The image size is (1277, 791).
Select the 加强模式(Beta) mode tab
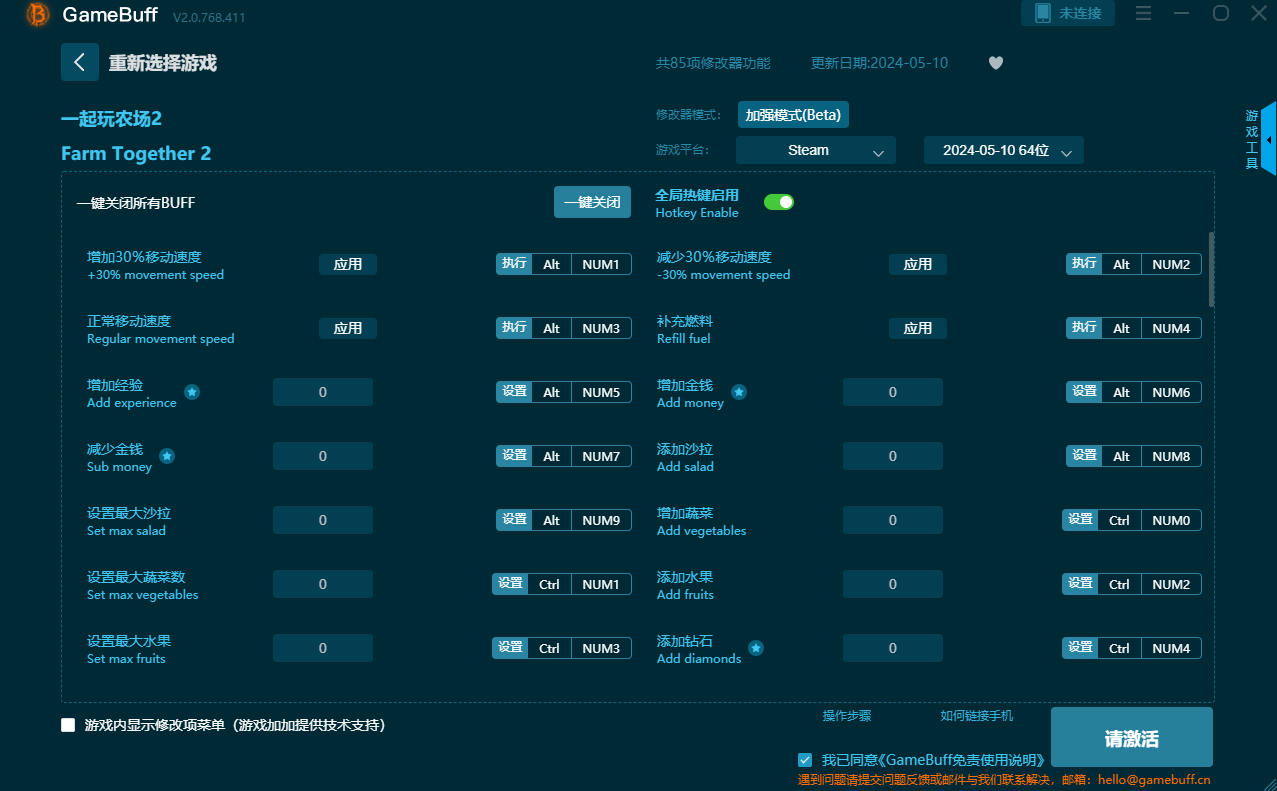pos(793,115)
